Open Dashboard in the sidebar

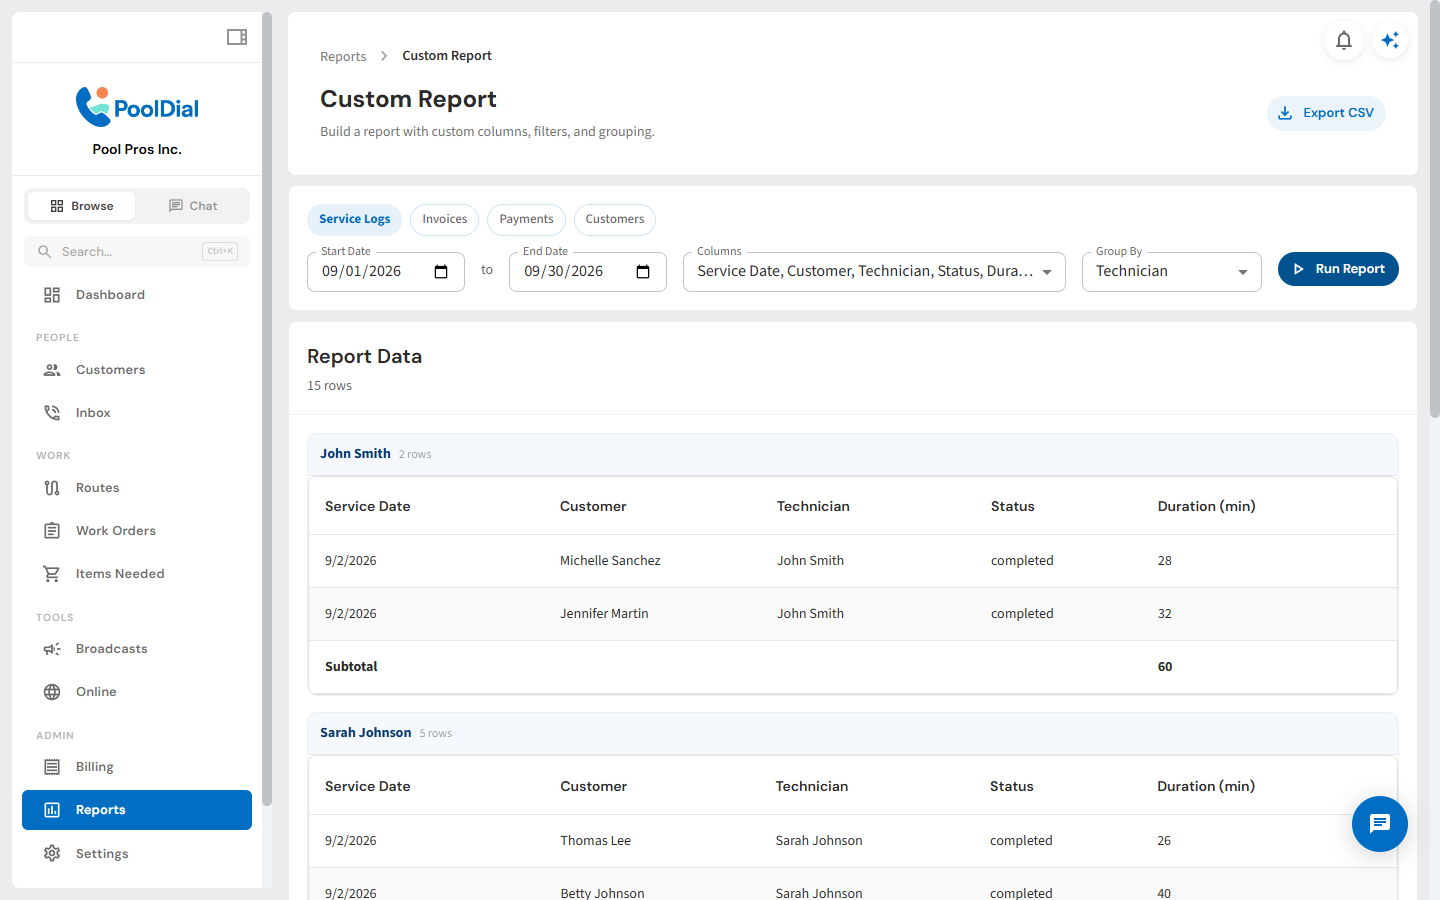coord(137,295)
